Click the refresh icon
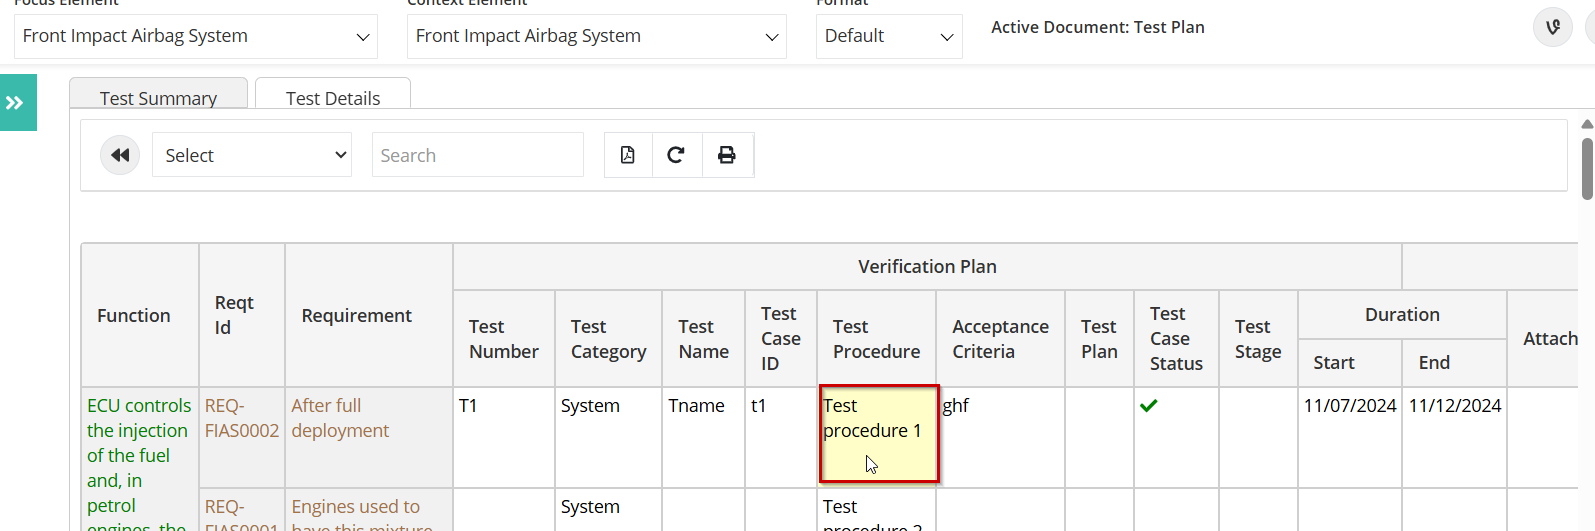The width and height of the screenshot is (1595, 531). (x=677, y=155)
